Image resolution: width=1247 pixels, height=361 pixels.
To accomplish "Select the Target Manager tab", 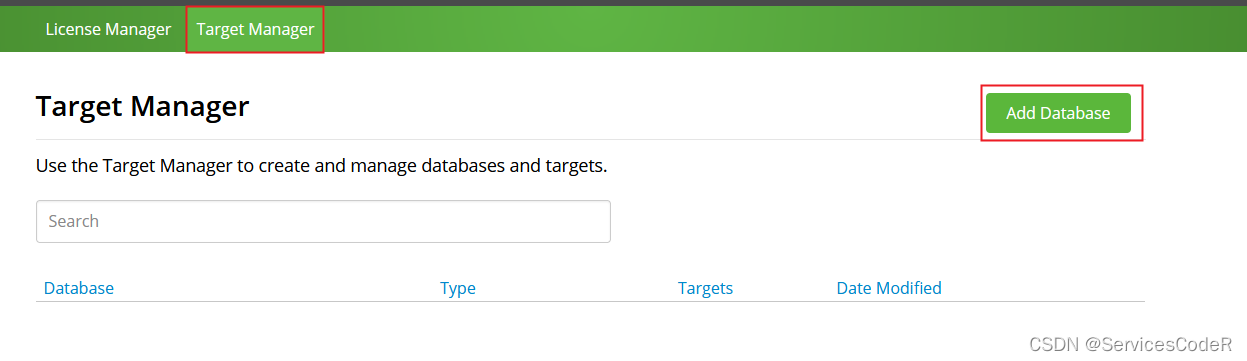I will (255, 29).
